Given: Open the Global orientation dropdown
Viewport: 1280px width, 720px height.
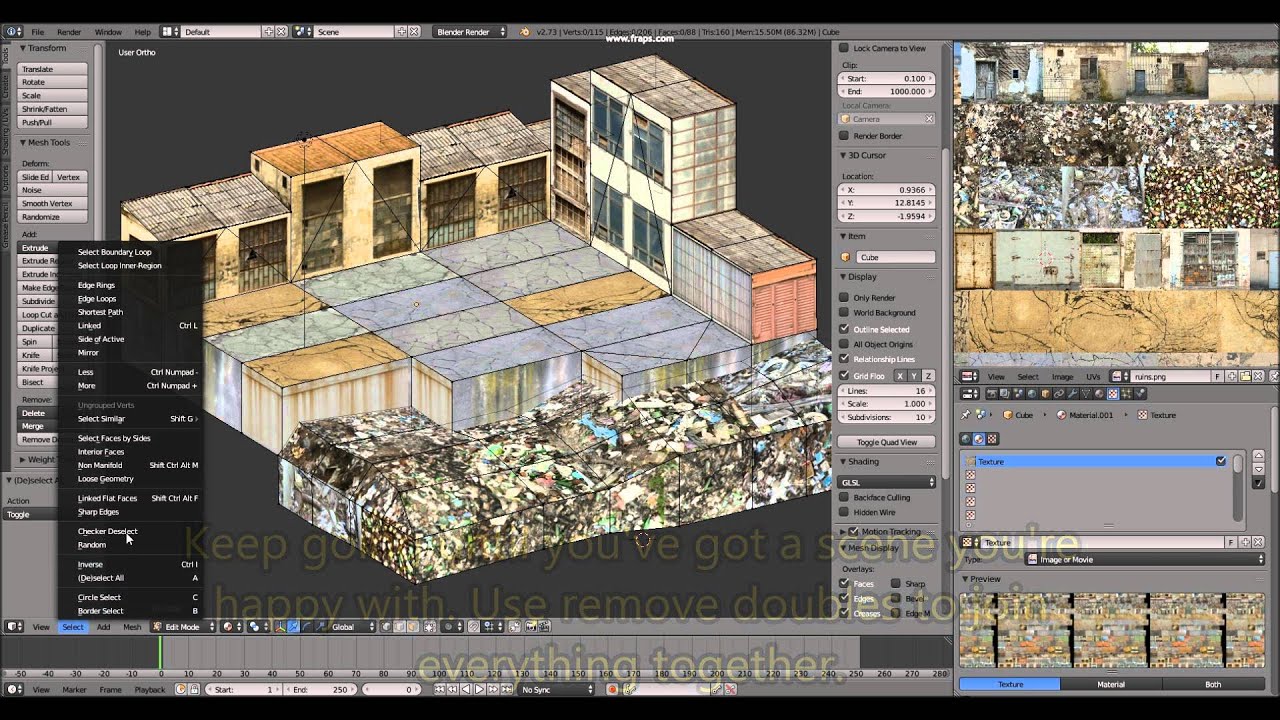Looking at the screenshot, I should click(x=353, y=627).
